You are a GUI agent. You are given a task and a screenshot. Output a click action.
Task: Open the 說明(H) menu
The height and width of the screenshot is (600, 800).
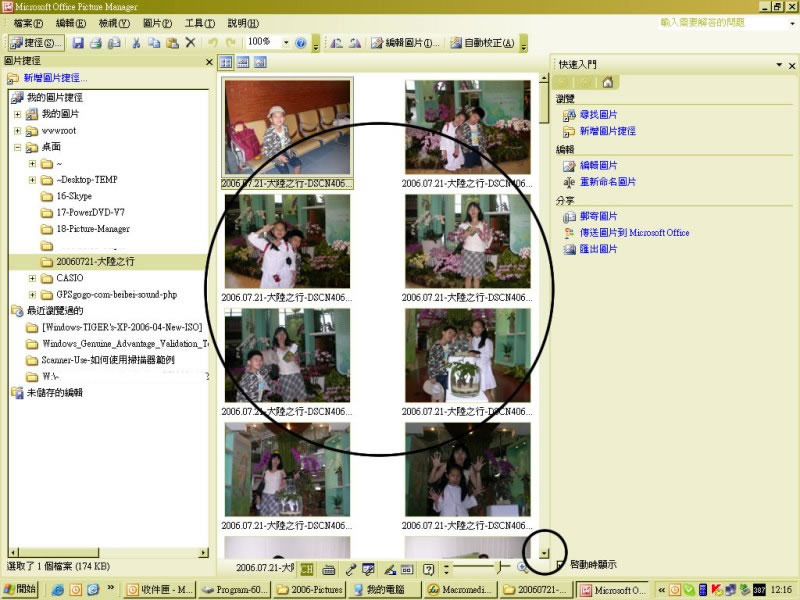tap(243, 23)
